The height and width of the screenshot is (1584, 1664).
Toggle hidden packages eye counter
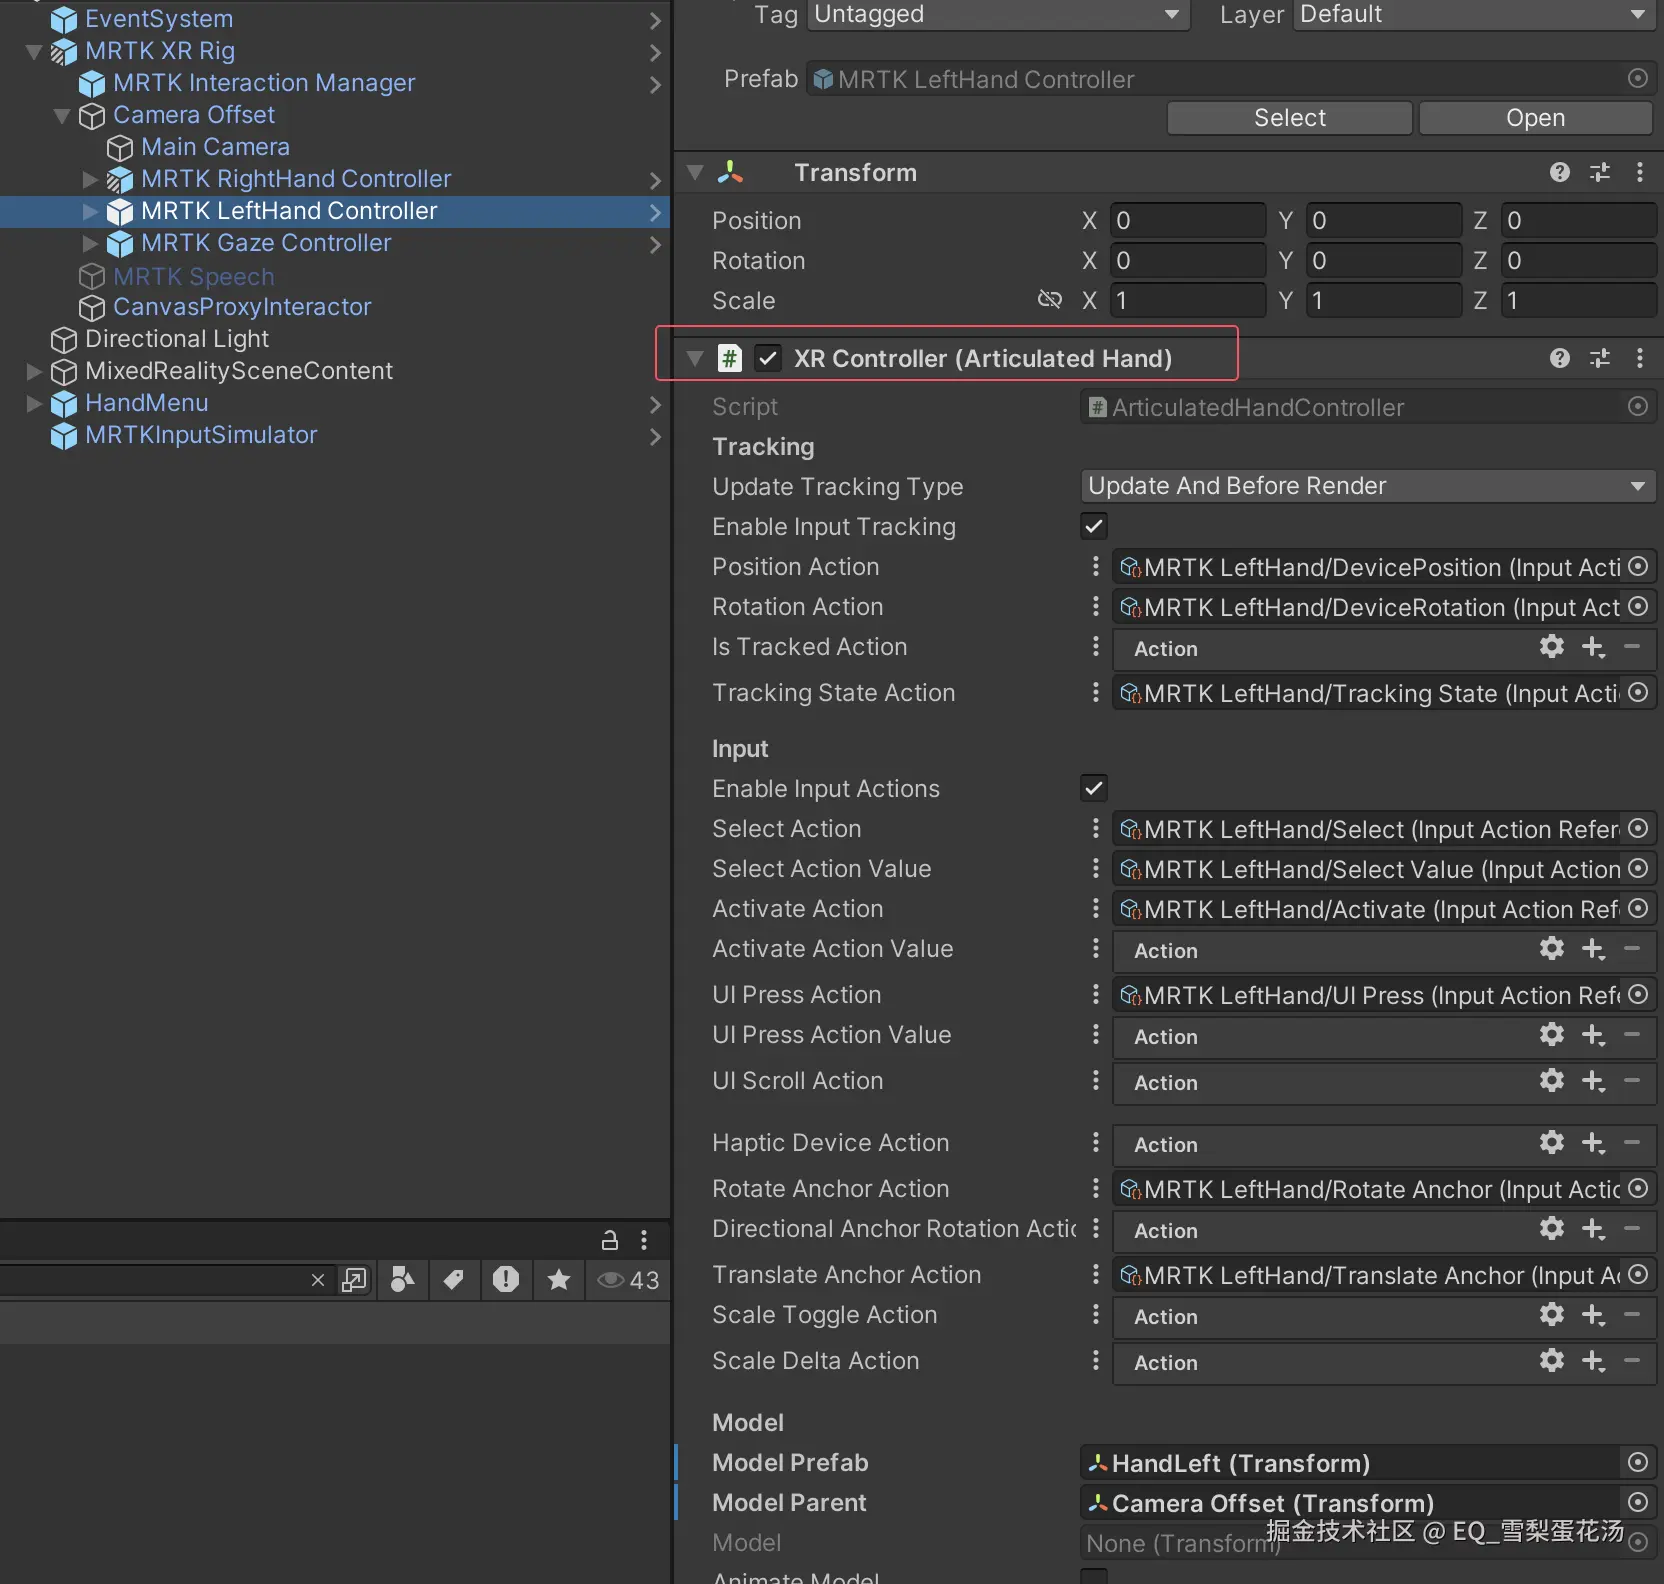[628, 1280]
